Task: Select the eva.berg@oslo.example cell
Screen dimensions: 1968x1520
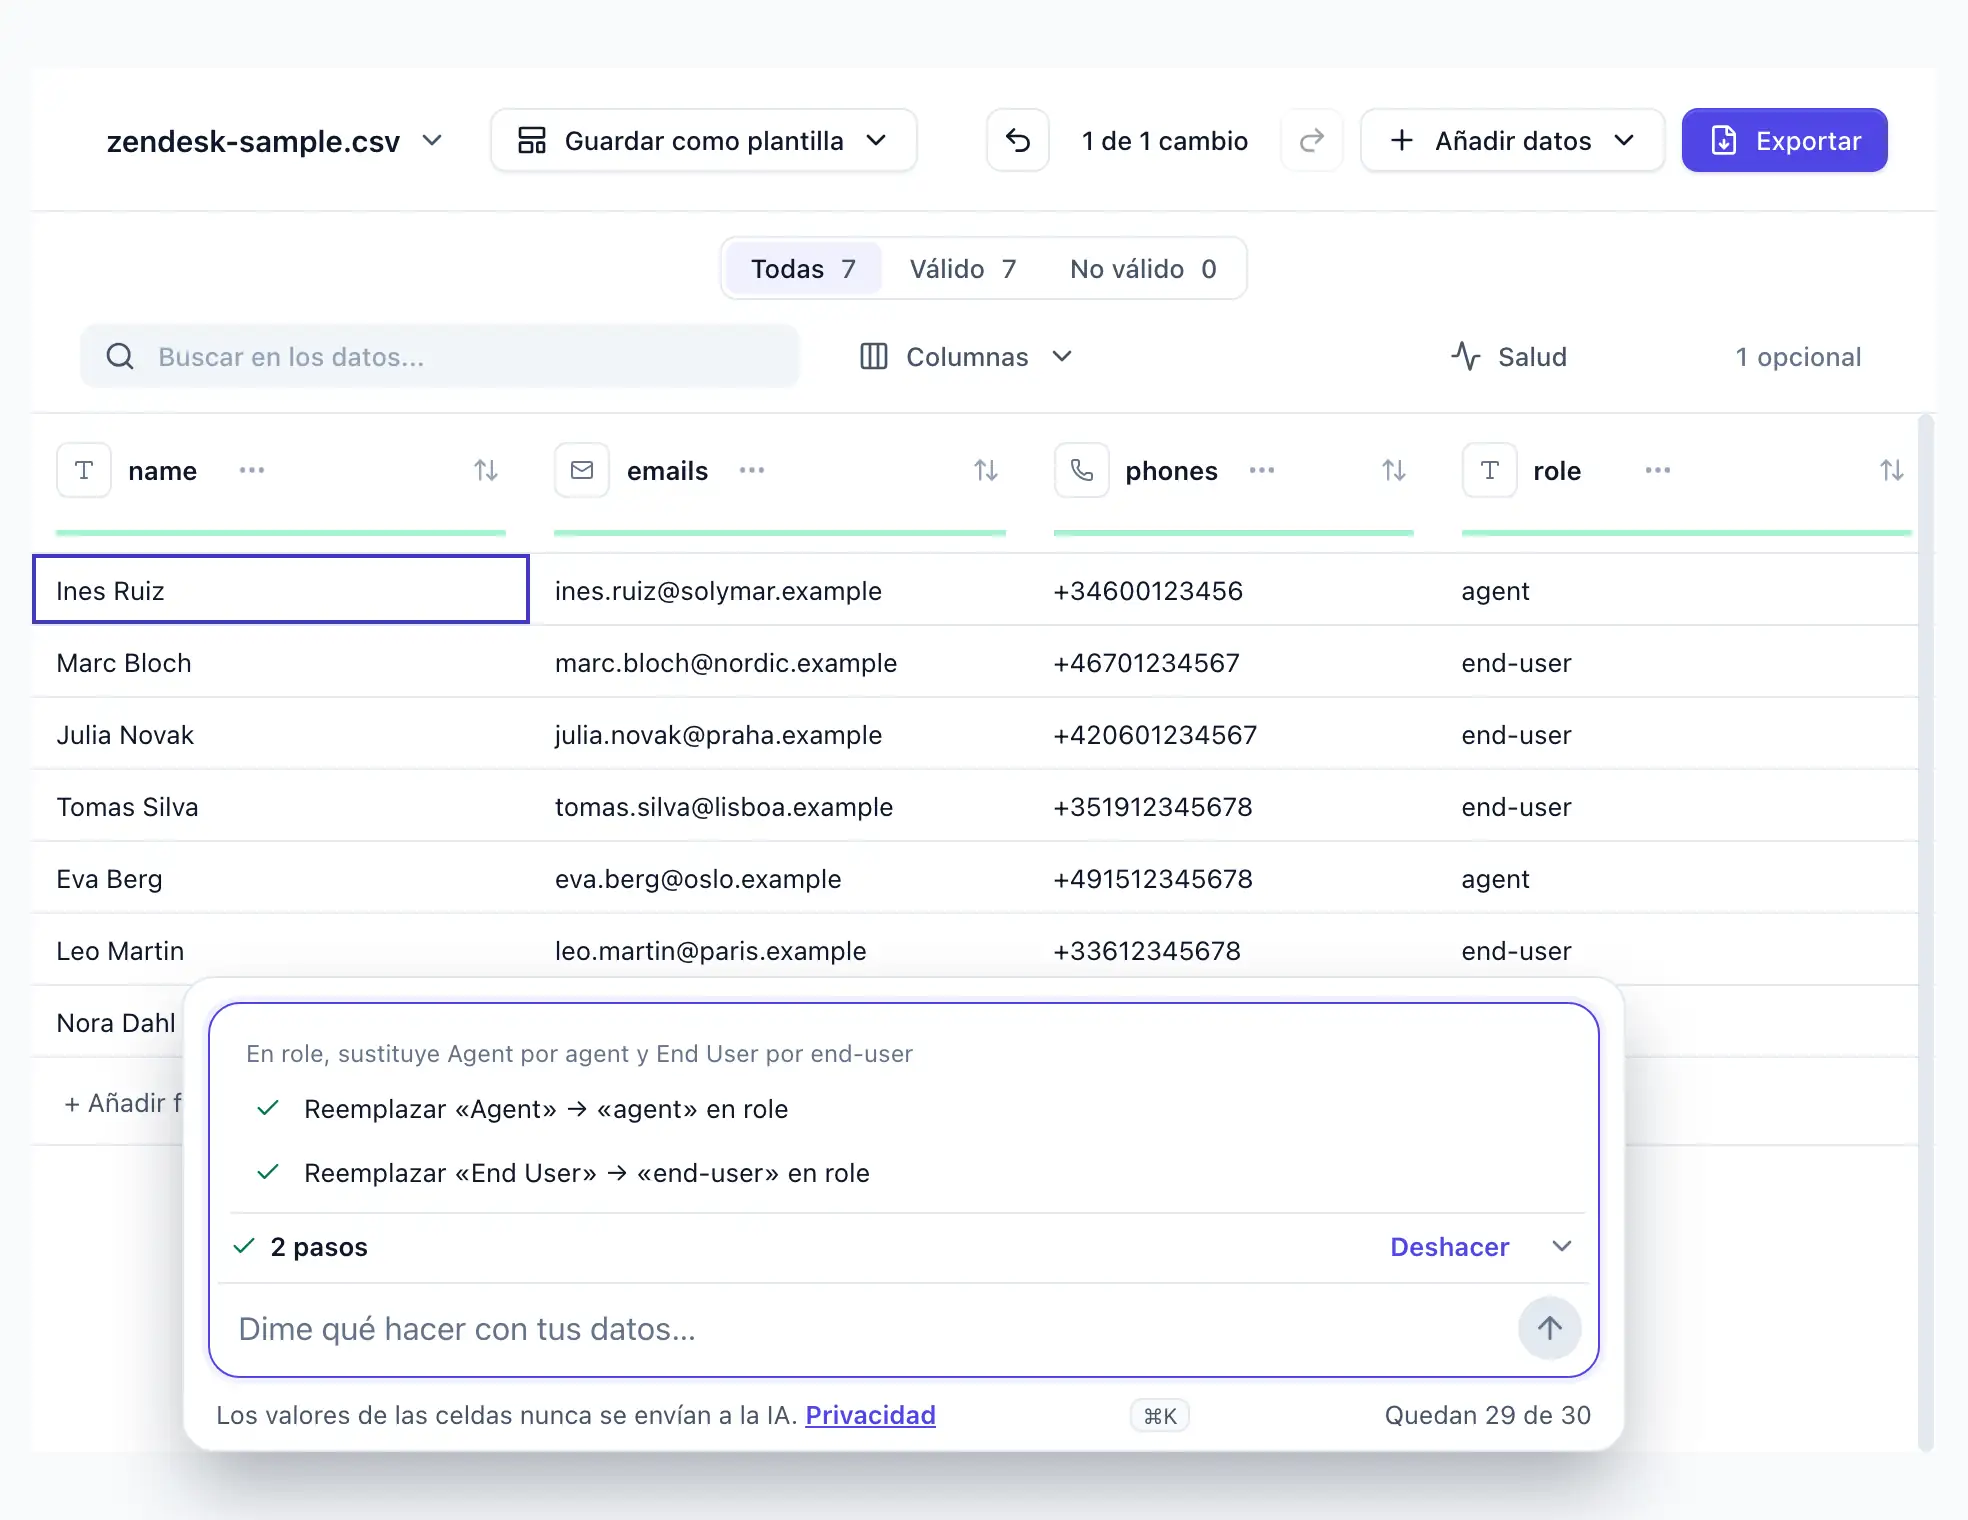Action: coord(780,878)
